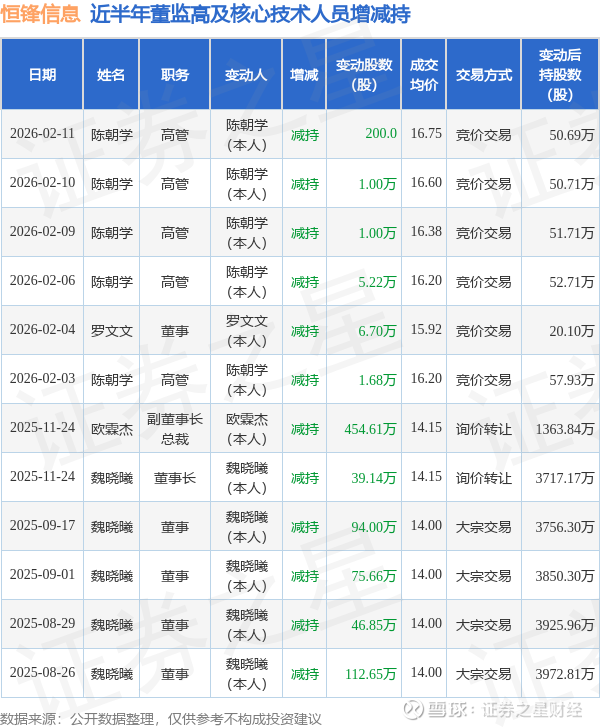This screenshot has width=600, height=728.
Task: Click holdings value 51.71万
Action: (x=572, y=233)
